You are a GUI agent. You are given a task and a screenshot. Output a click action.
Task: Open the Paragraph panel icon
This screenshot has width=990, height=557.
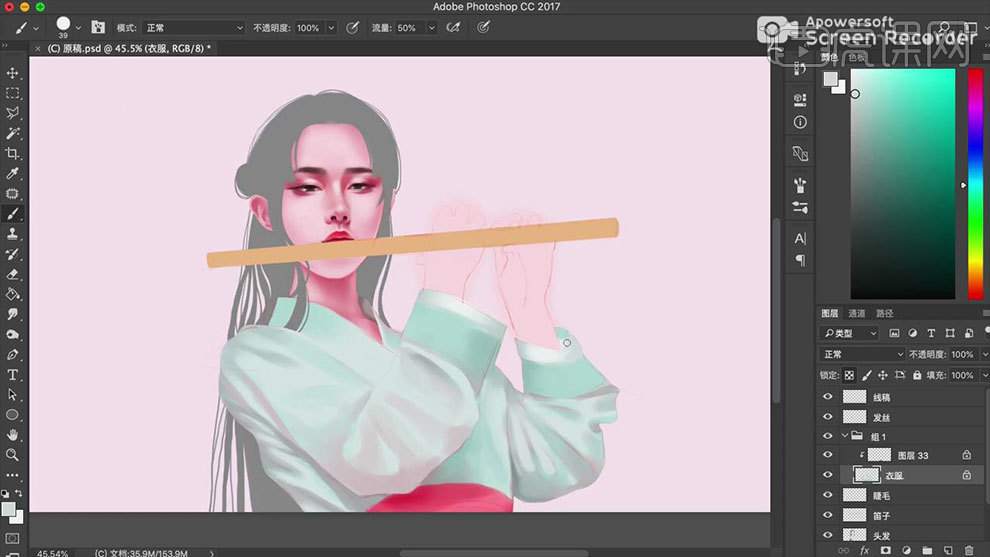[800, 260]
